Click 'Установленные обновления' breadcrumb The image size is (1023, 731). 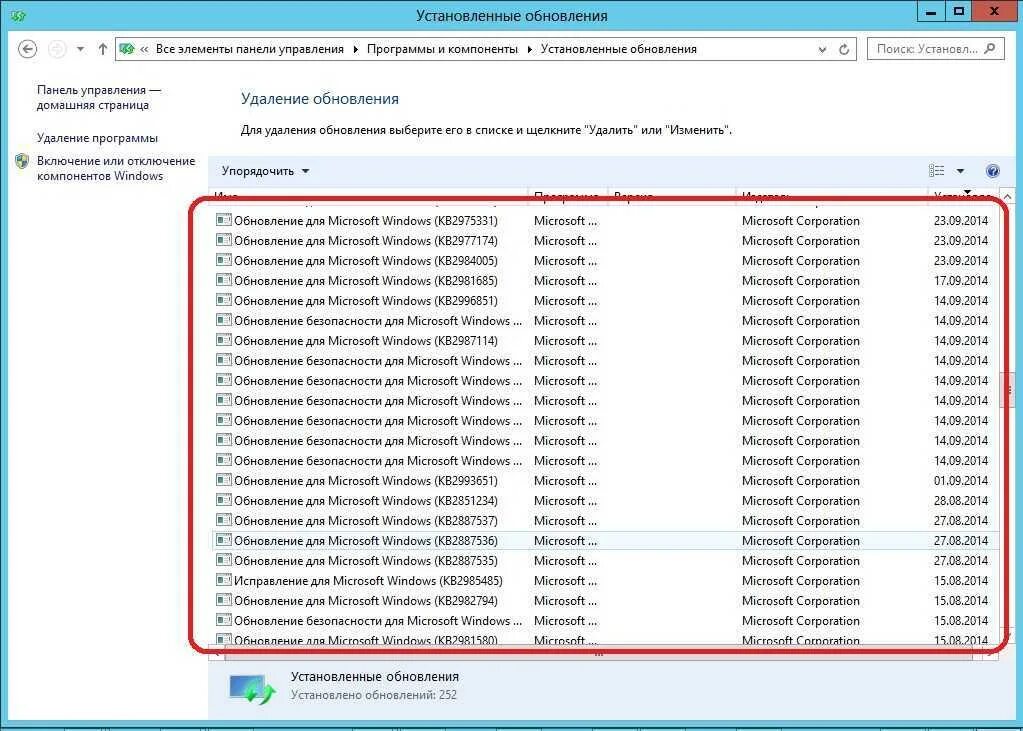click(x=618, y=49)
